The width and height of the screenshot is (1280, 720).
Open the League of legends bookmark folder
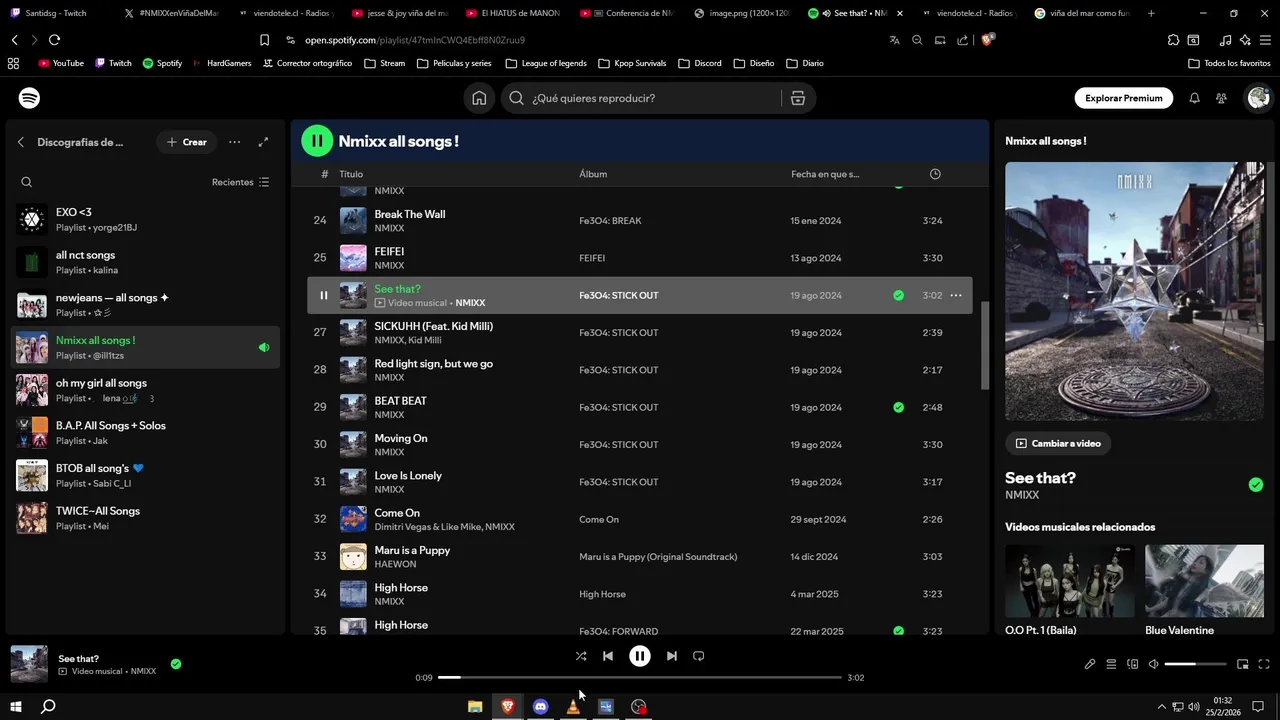tap(546, 63)
